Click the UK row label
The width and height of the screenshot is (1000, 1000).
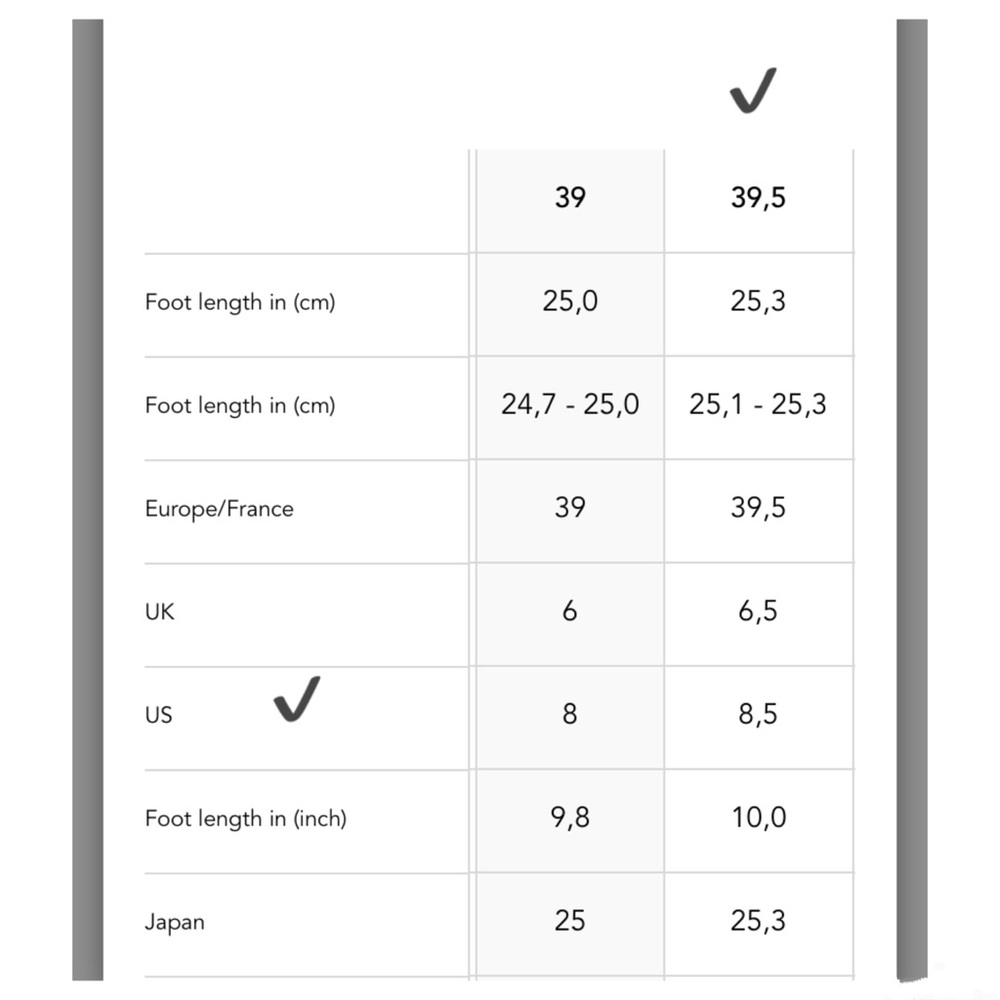coord(159,611)
